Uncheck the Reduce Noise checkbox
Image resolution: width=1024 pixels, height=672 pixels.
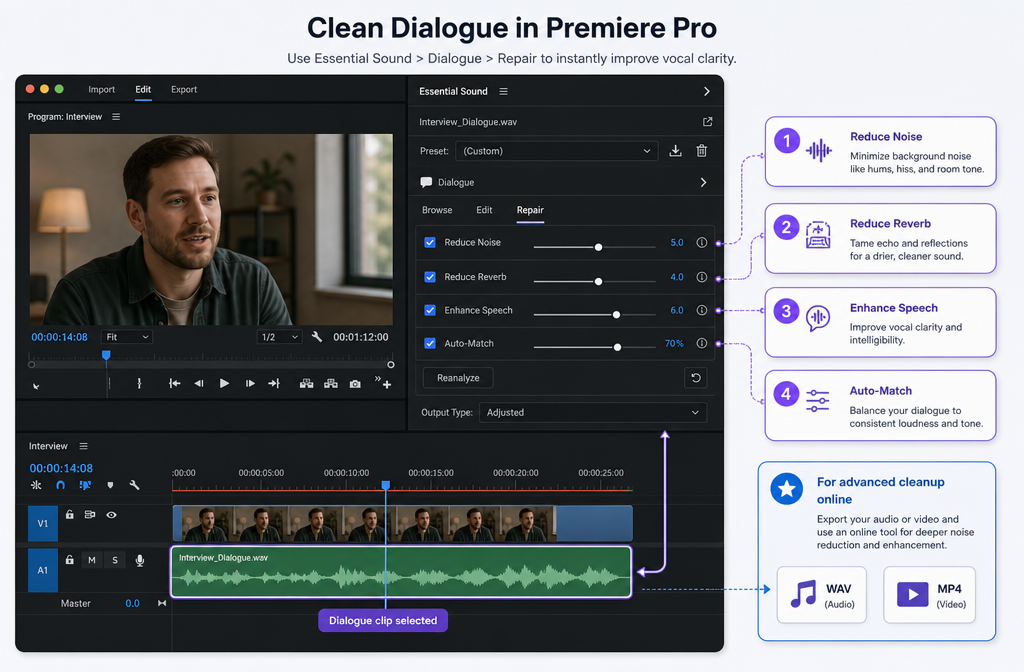[430, 242]
